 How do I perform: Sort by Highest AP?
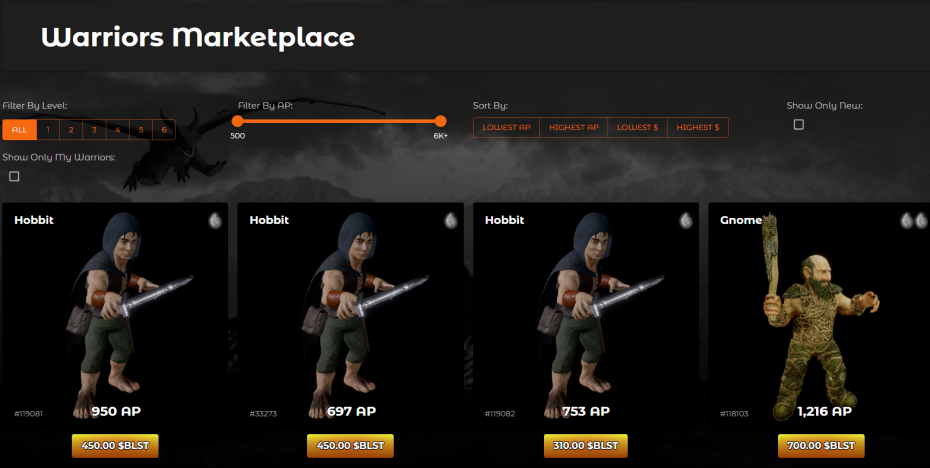point(574,128)
